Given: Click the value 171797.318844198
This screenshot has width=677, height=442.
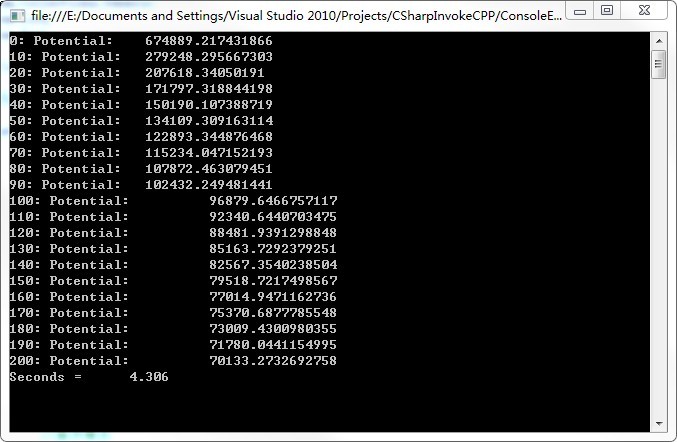Looking at the screenshot, I should pos(209,88).
